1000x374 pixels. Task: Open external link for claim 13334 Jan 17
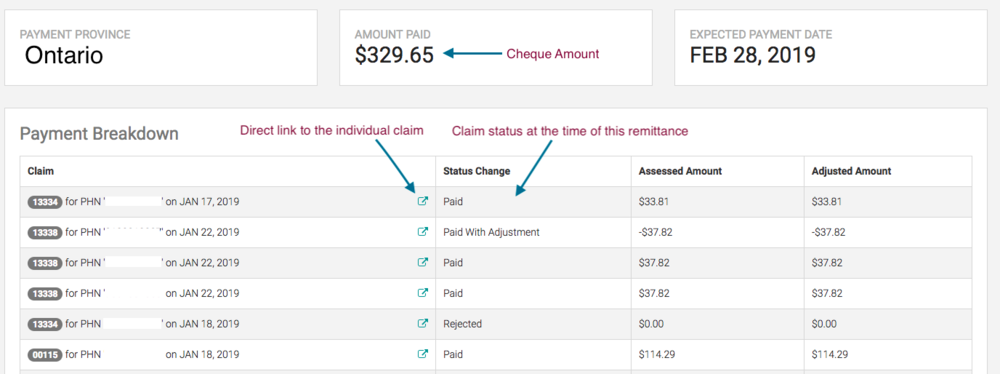[422, 202]
